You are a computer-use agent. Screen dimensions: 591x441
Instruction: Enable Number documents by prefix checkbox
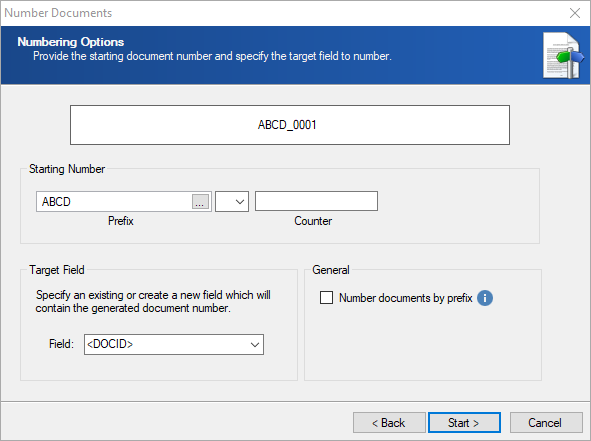tap(326, 297)
